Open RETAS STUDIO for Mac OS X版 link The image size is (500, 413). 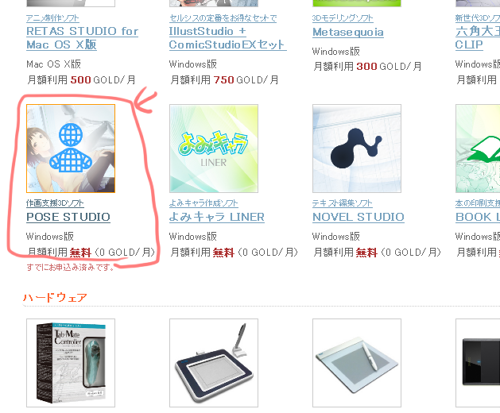[x=82, y=38]
